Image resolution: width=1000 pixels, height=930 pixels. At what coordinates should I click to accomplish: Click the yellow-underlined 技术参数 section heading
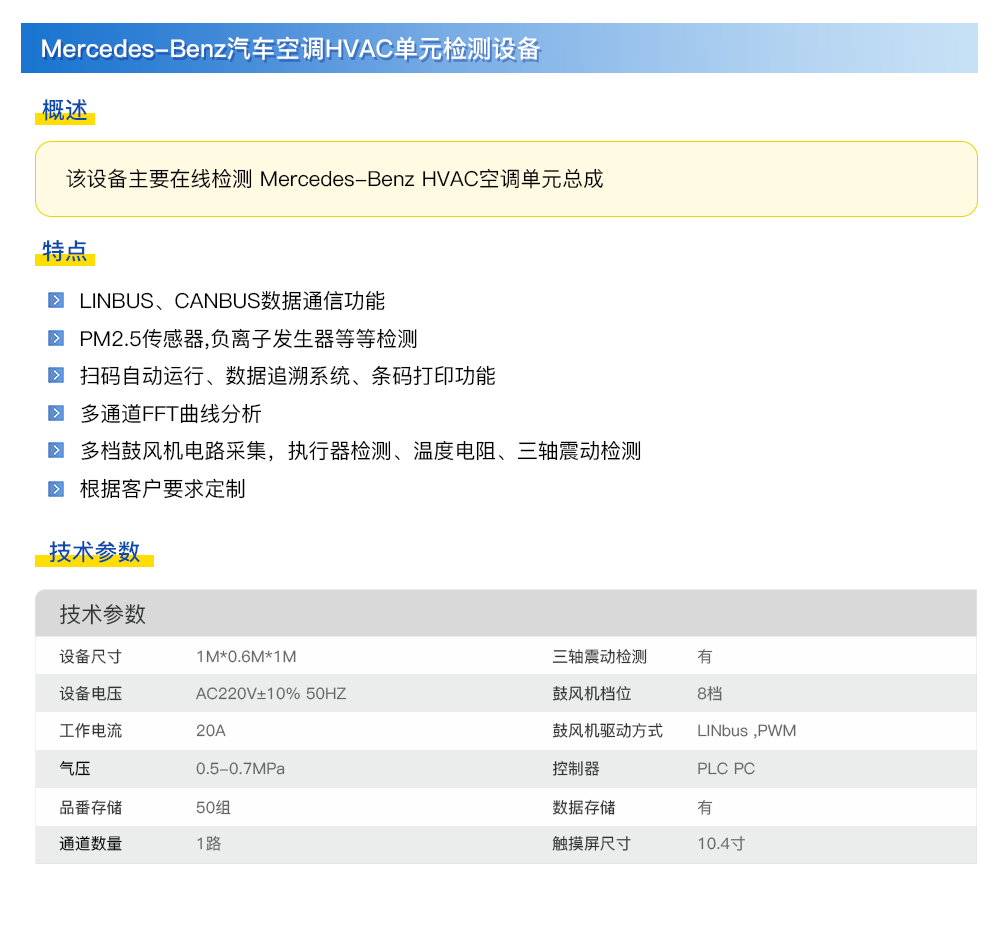(x=94, y=552)
